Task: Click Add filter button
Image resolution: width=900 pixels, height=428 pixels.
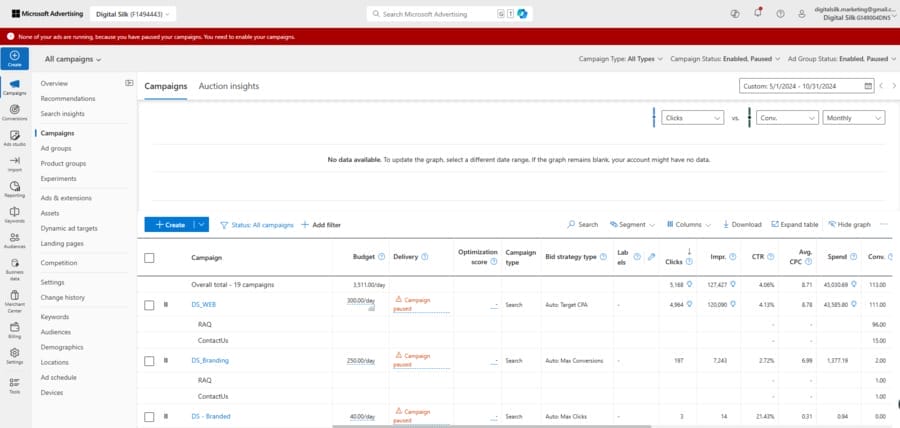Action: pos(321,225)
